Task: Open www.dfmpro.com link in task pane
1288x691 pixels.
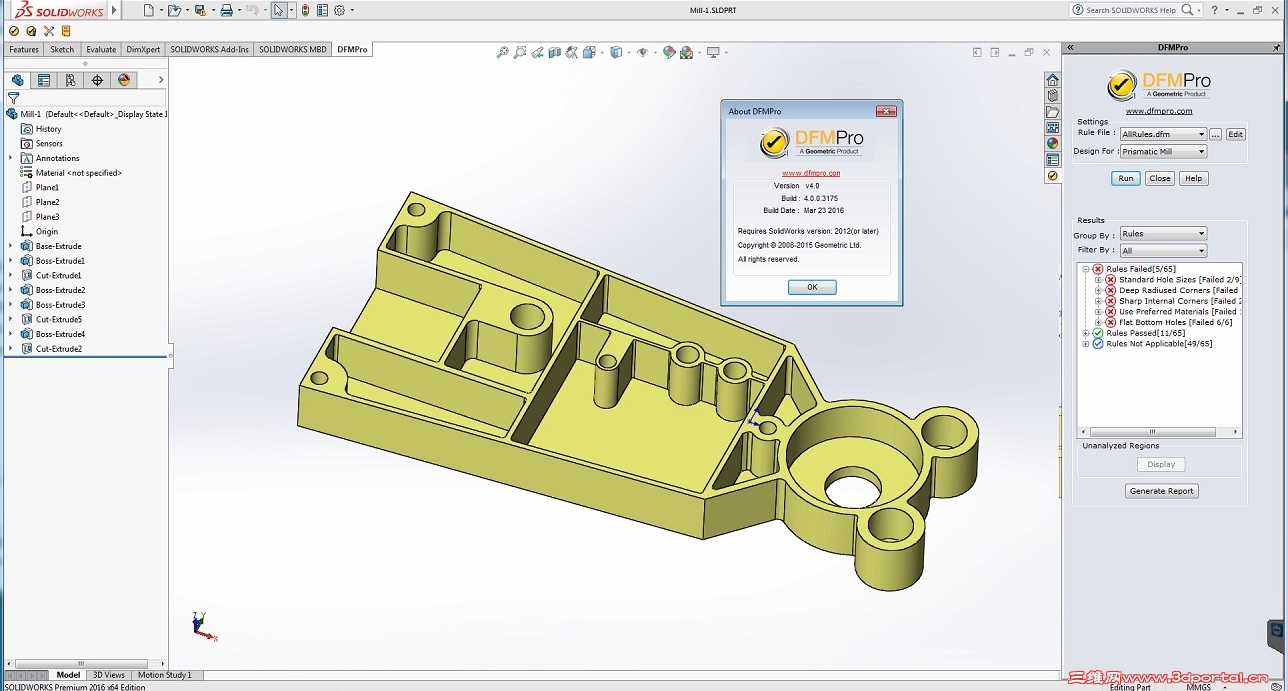Action: click(1159, 111)
